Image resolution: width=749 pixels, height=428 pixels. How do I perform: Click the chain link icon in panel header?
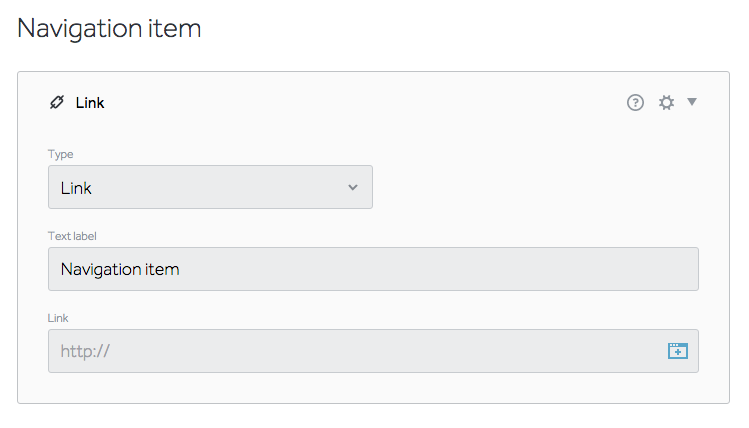56,102
